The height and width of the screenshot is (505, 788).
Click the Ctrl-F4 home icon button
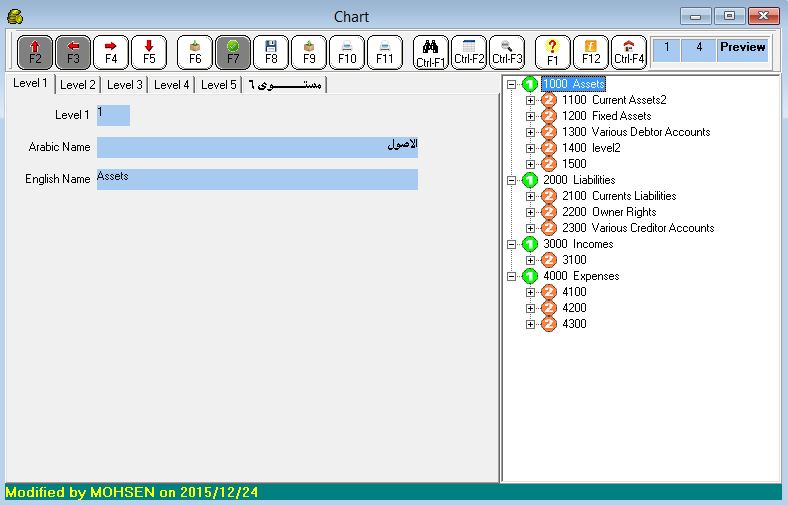628,52
